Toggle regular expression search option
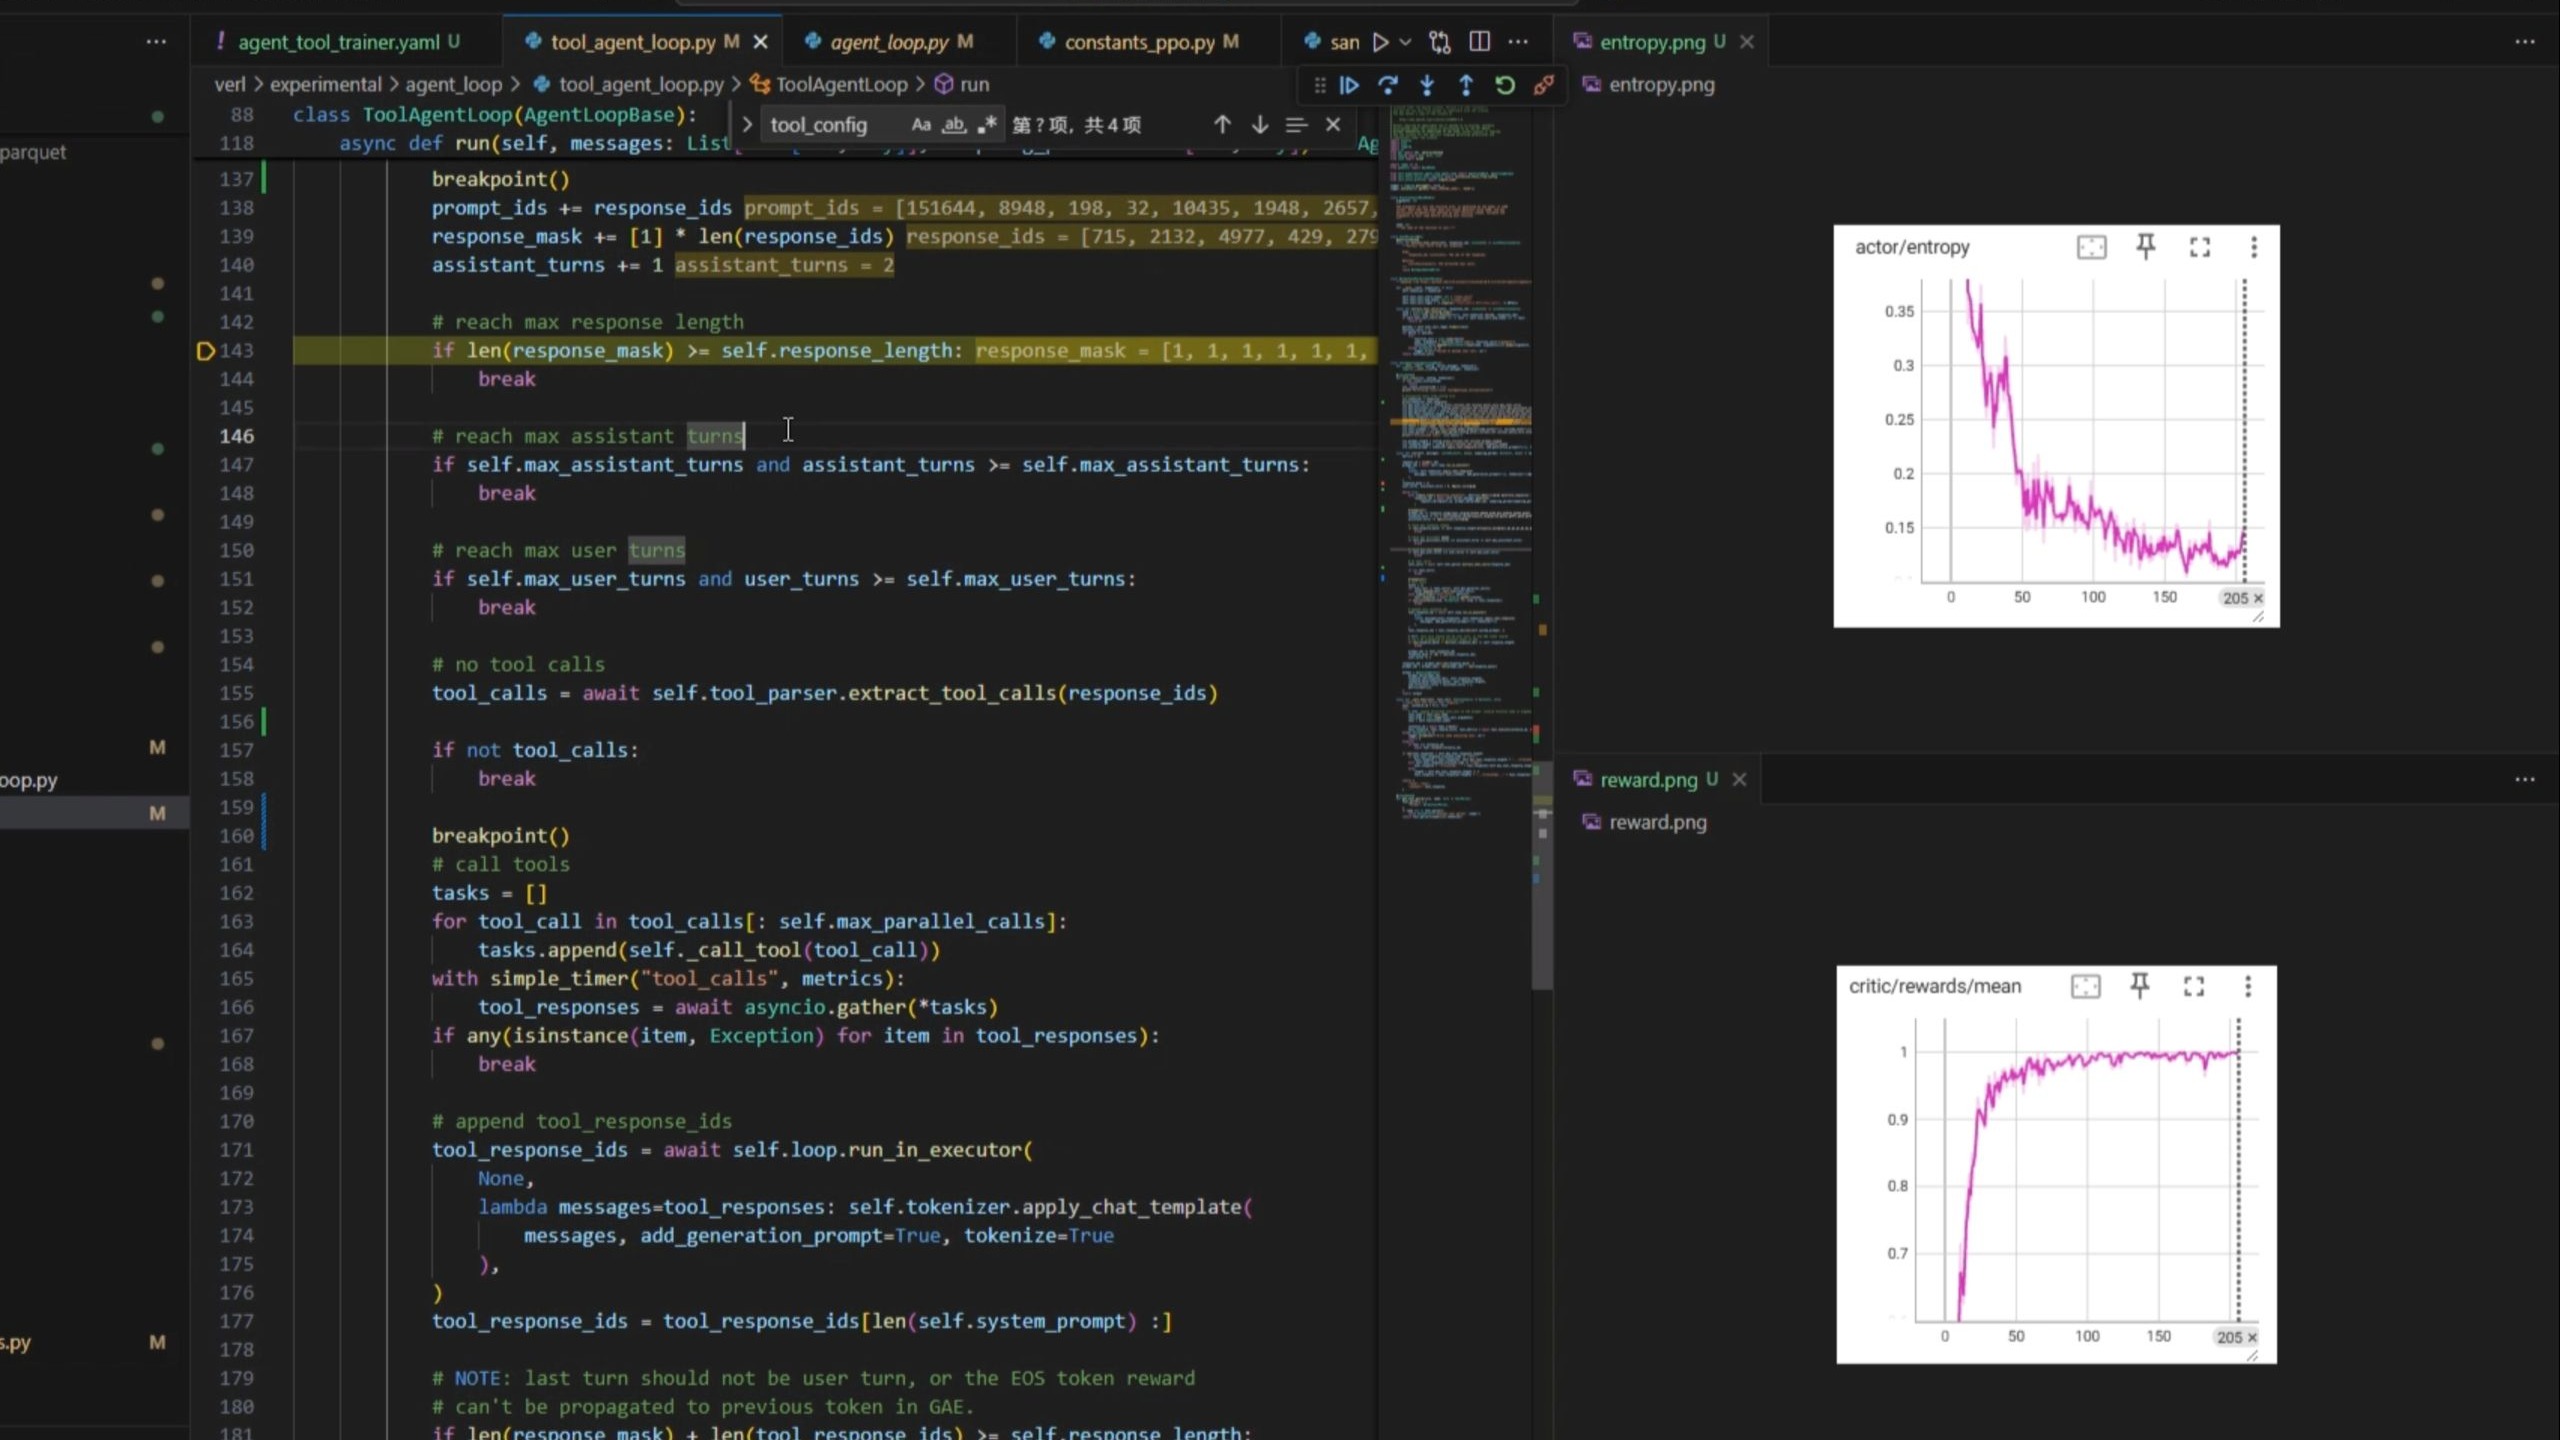The image size is (2560, 1440). click(987, 125)
